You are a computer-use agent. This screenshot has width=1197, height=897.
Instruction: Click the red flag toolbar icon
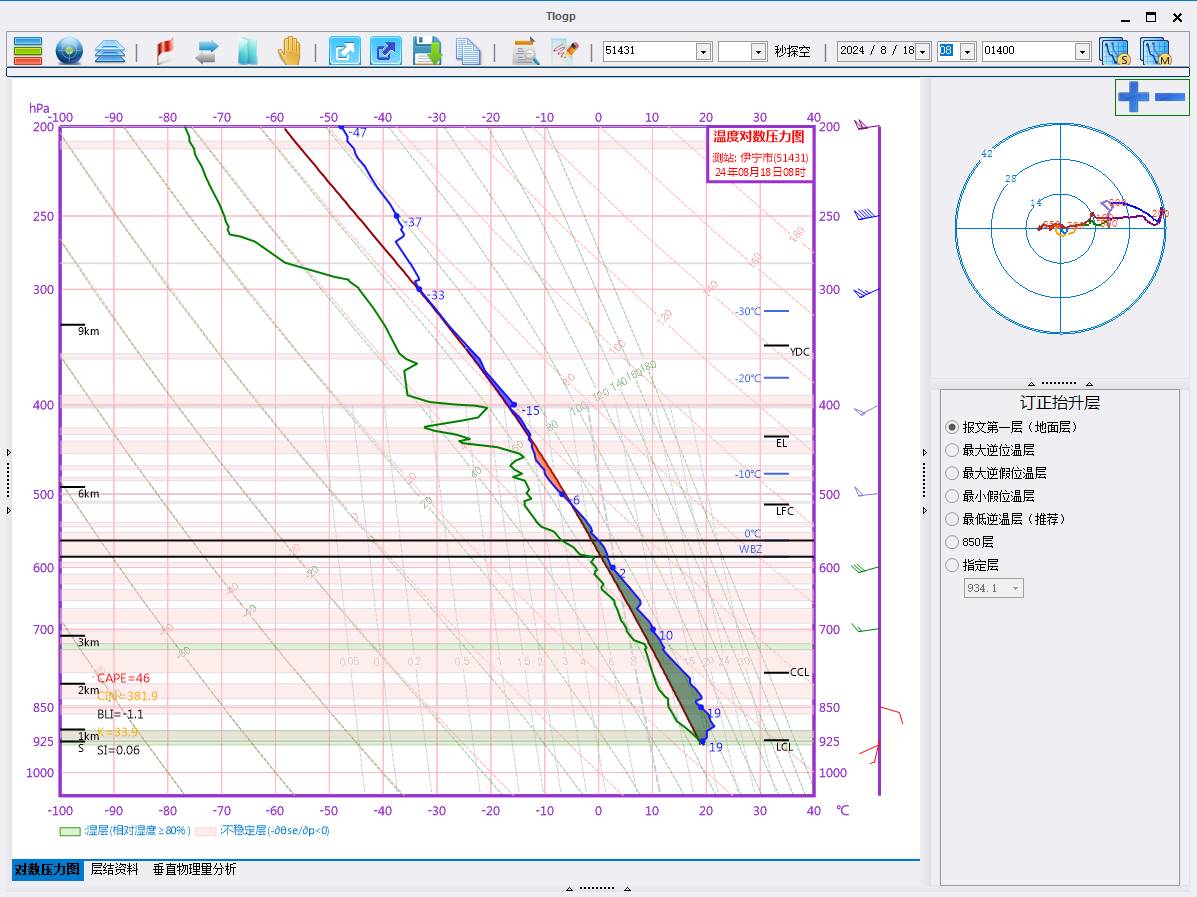[165, 51]
